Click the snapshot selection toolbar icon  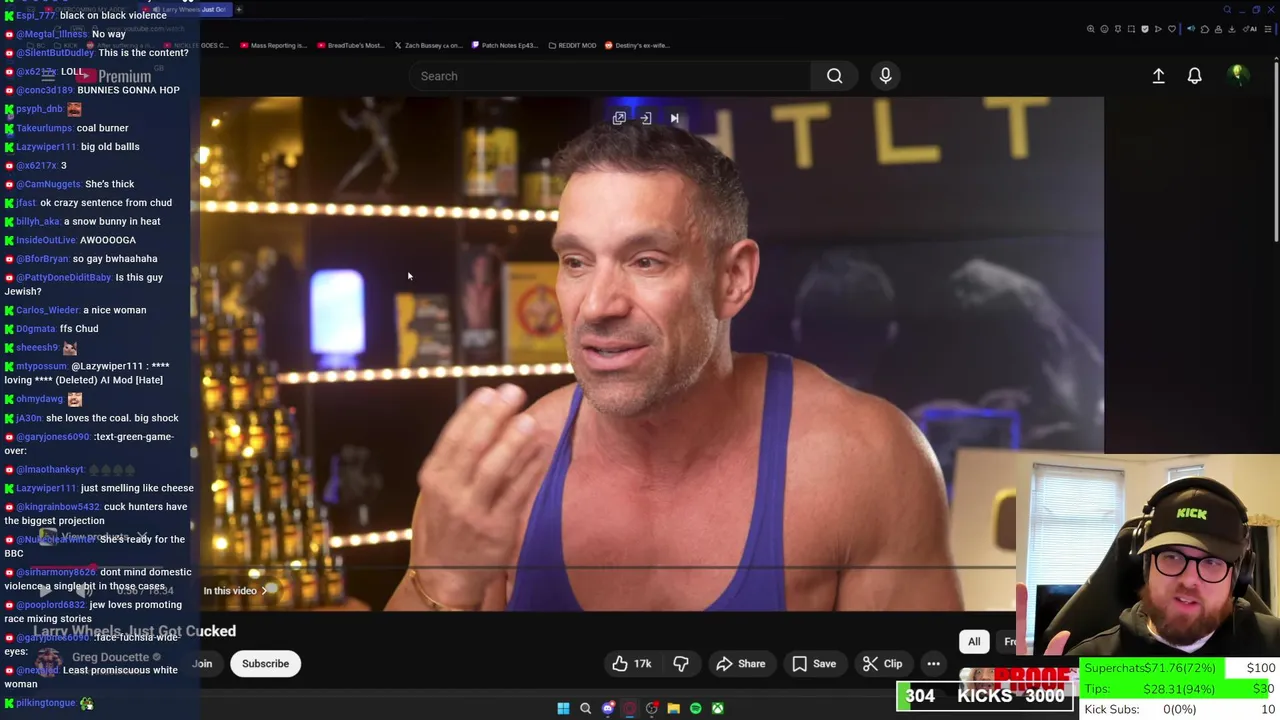point(1131,29)
